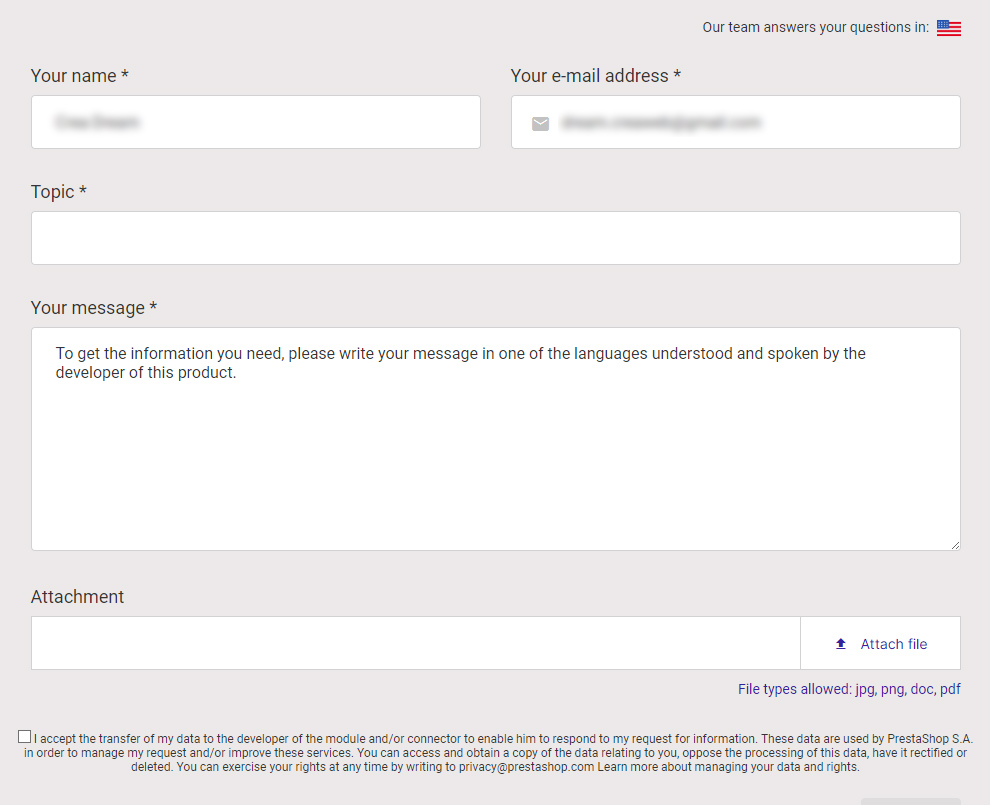Click the team answers language text
The image size is (990, 805).
click(815, 27)
